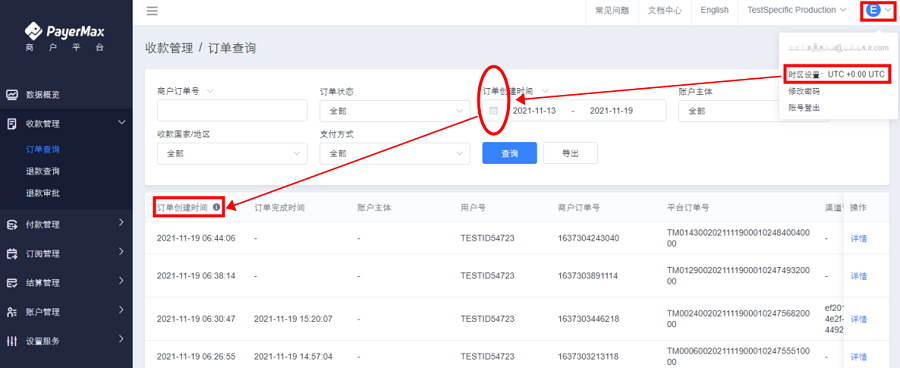The height and width of the screenshot is (368, 900).
Task: Choose 修改密码 from the account menu
Action: click(804, 91)
